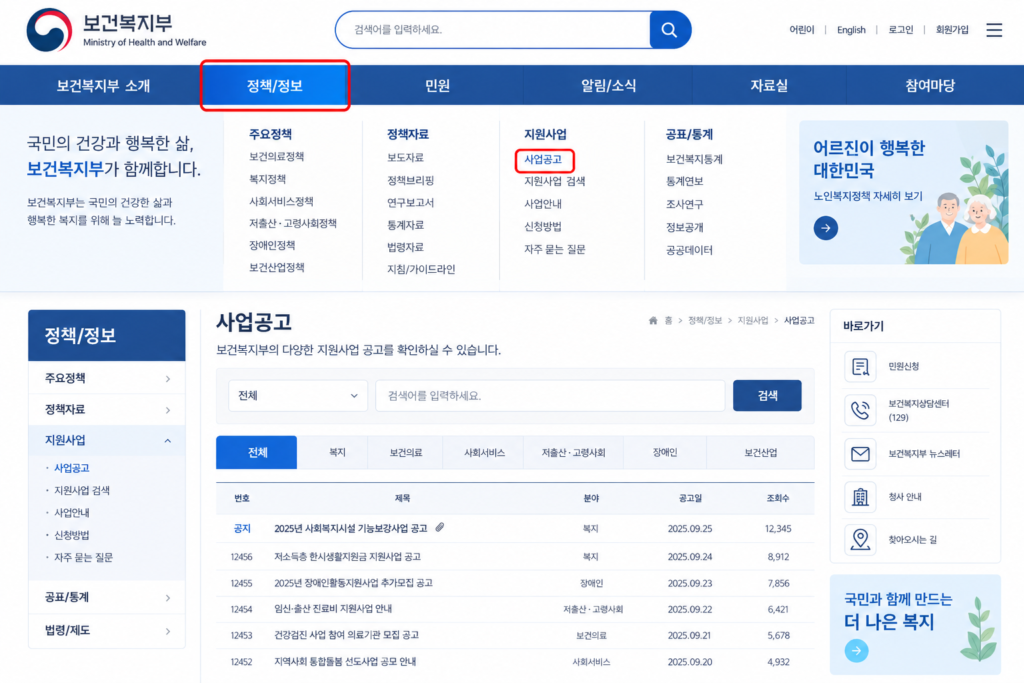Screen dimensions: 1024x683
Task: Open 자료실 main menu
Action: click(769, 86)
